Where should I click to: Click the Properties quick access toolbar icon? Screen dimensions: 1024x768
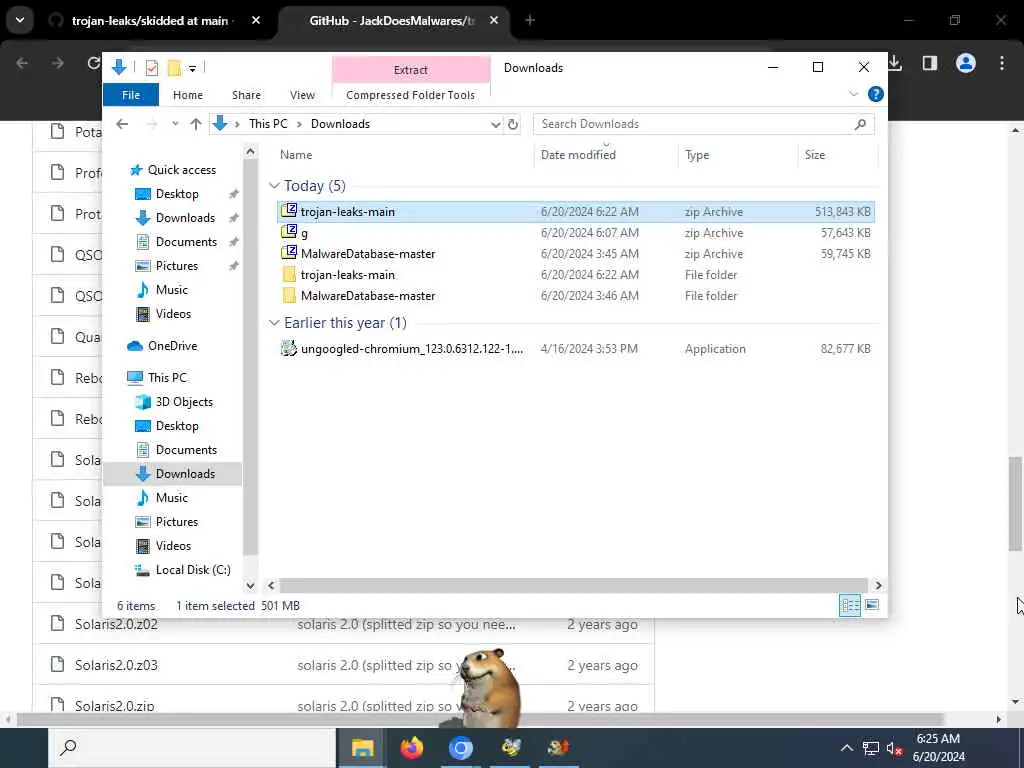[152, 67]
